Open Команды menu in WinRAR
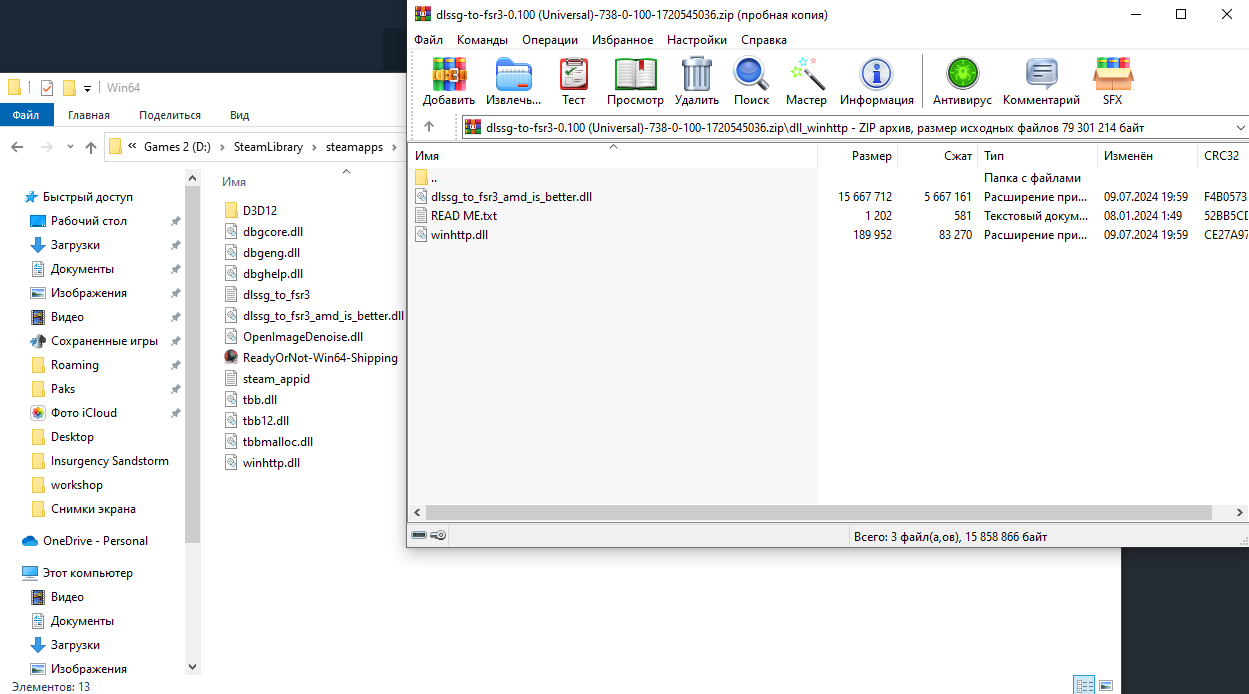 (482, 40)
